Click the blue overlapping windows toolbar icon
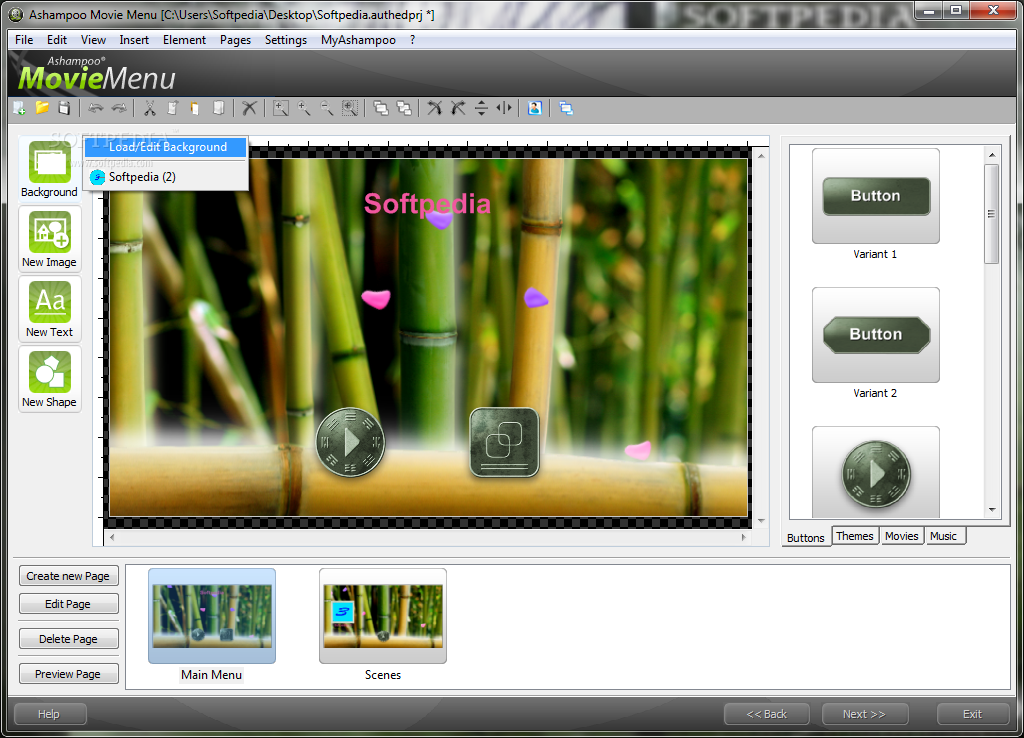1024x738 pixels. coord(566,108)
